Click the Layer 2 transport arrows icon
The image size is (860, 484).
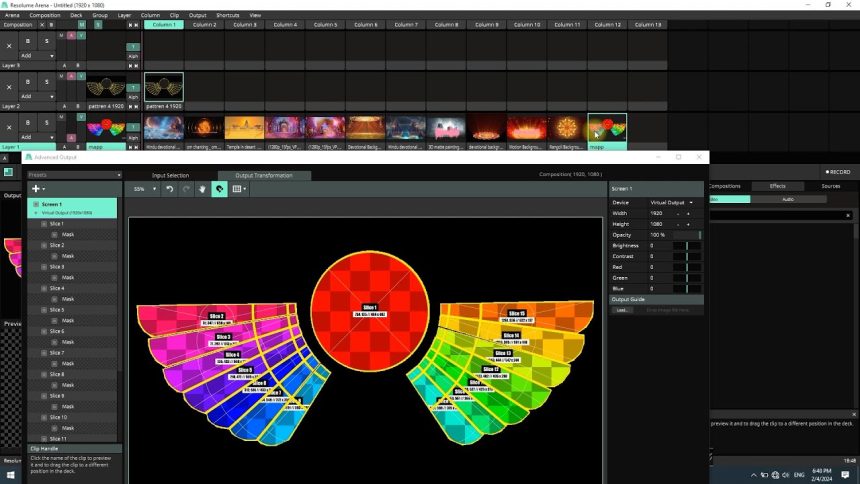pyautogui.click(x=133, y=106)
